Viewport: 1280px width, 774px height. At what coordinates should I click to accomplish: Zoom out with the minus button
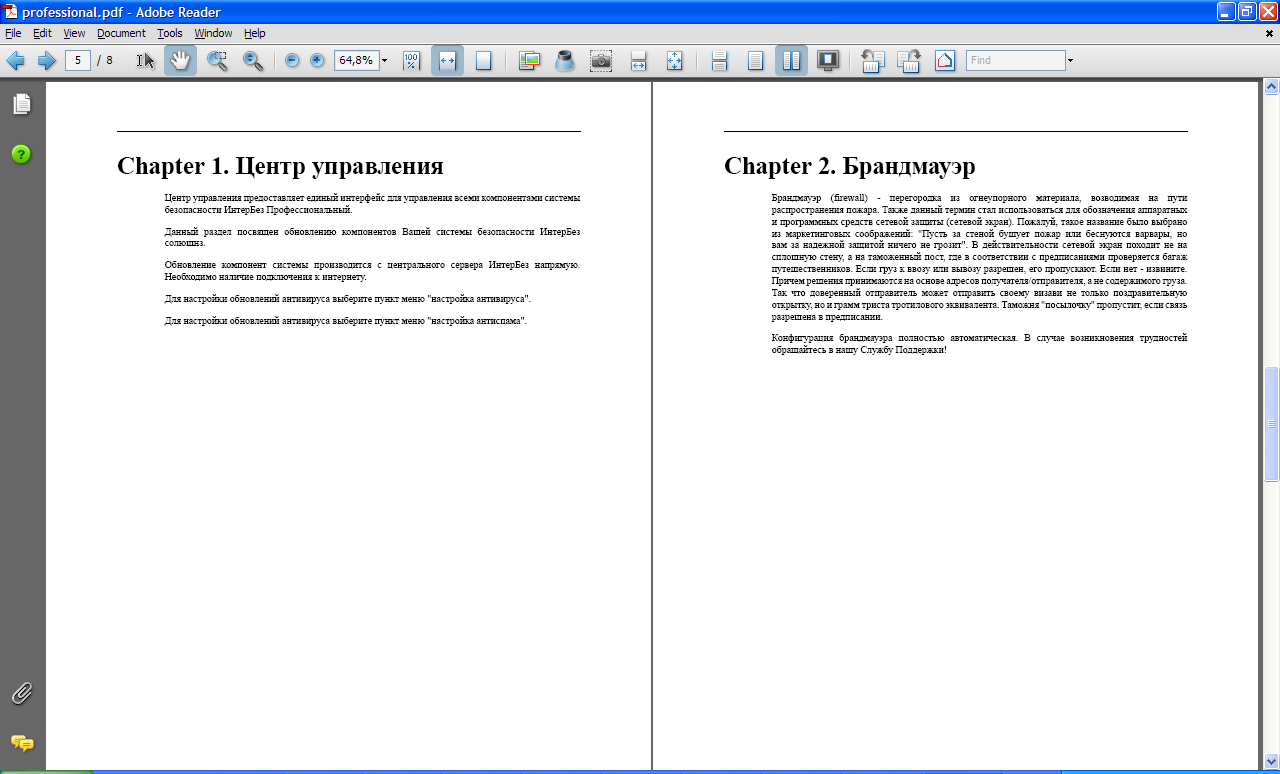[292, 61]
